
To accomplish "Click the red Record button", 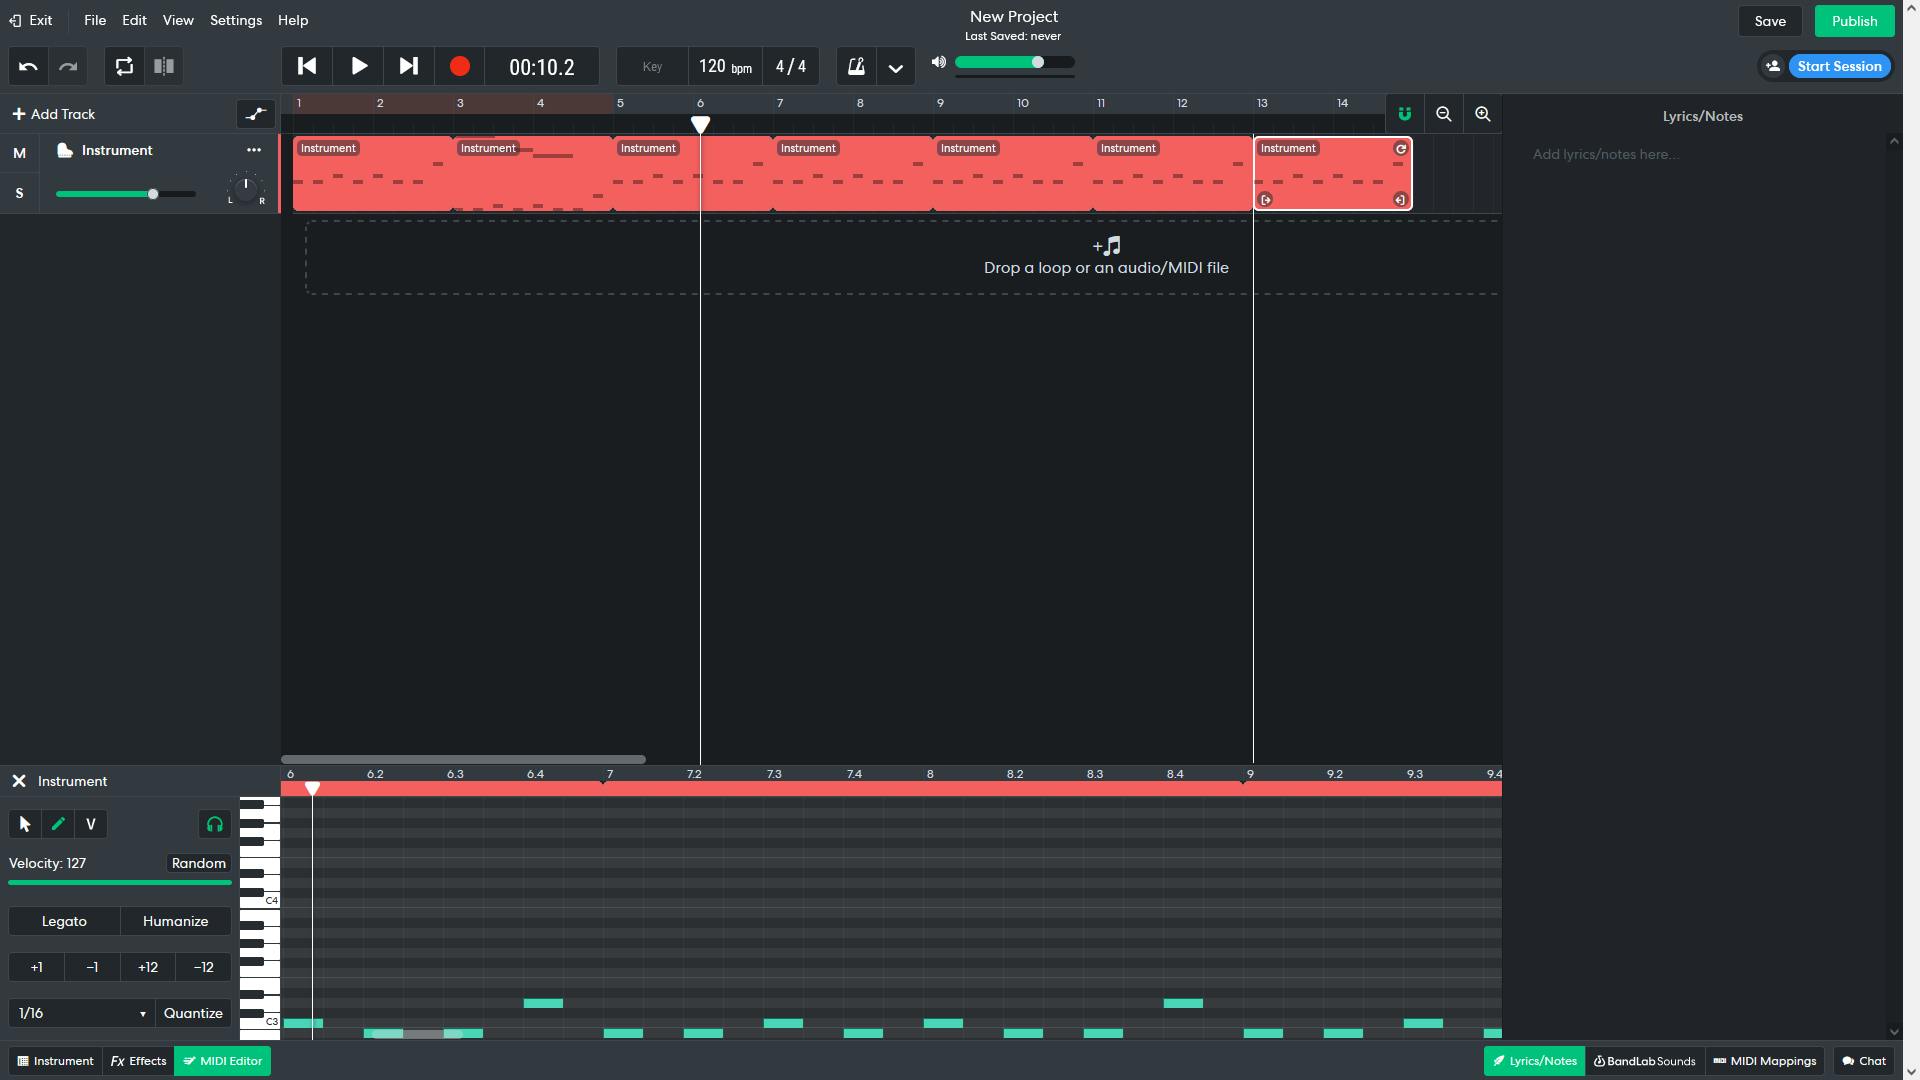I will tap(459, 66).
